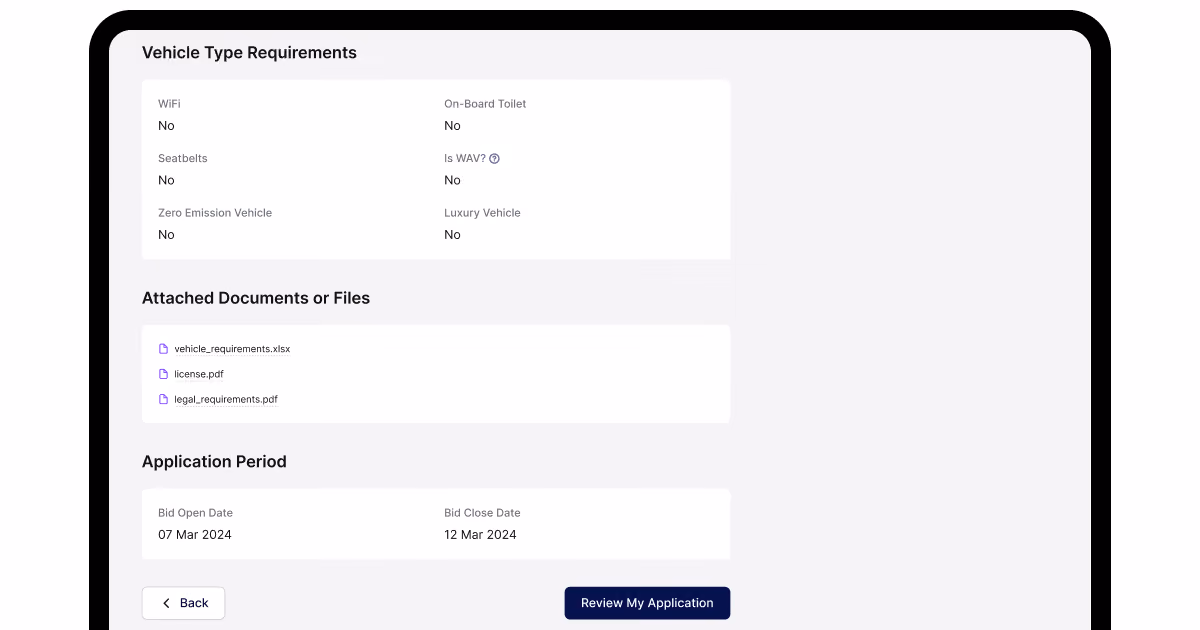Viewport: 1200px width, 630px height.
Task: Click the Is WAV? help icon
Action: (494, 158)
